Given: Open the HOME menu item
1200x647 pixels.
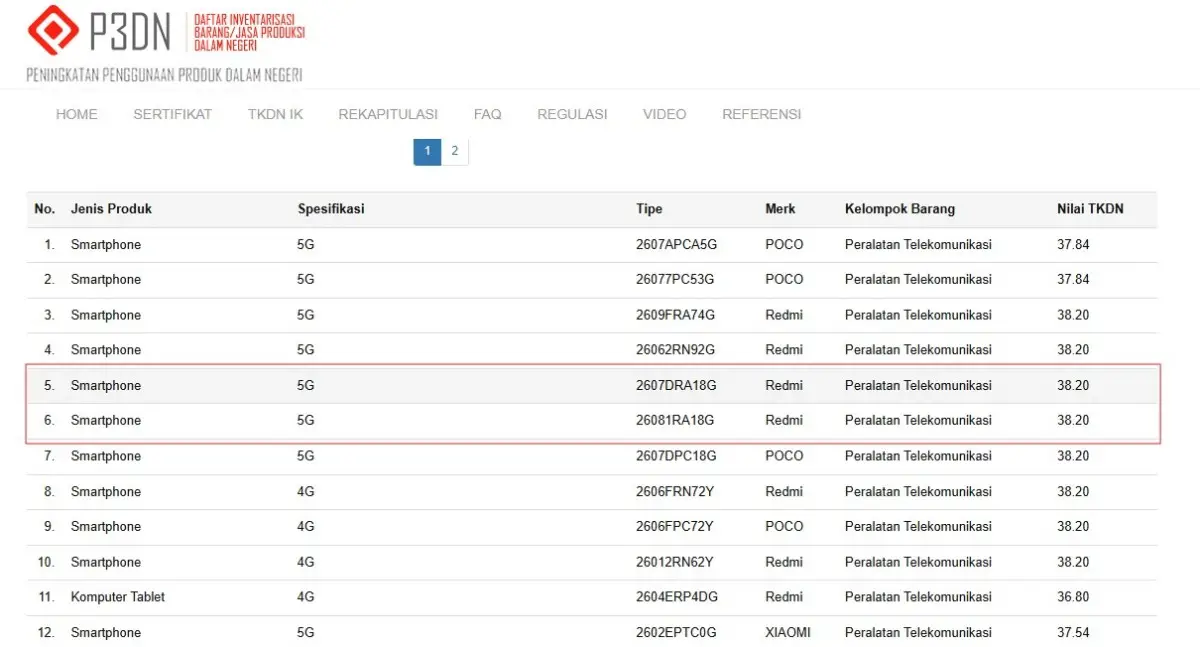Looking at the screenshot, I should pyautogui.click(x=77, y=114).
